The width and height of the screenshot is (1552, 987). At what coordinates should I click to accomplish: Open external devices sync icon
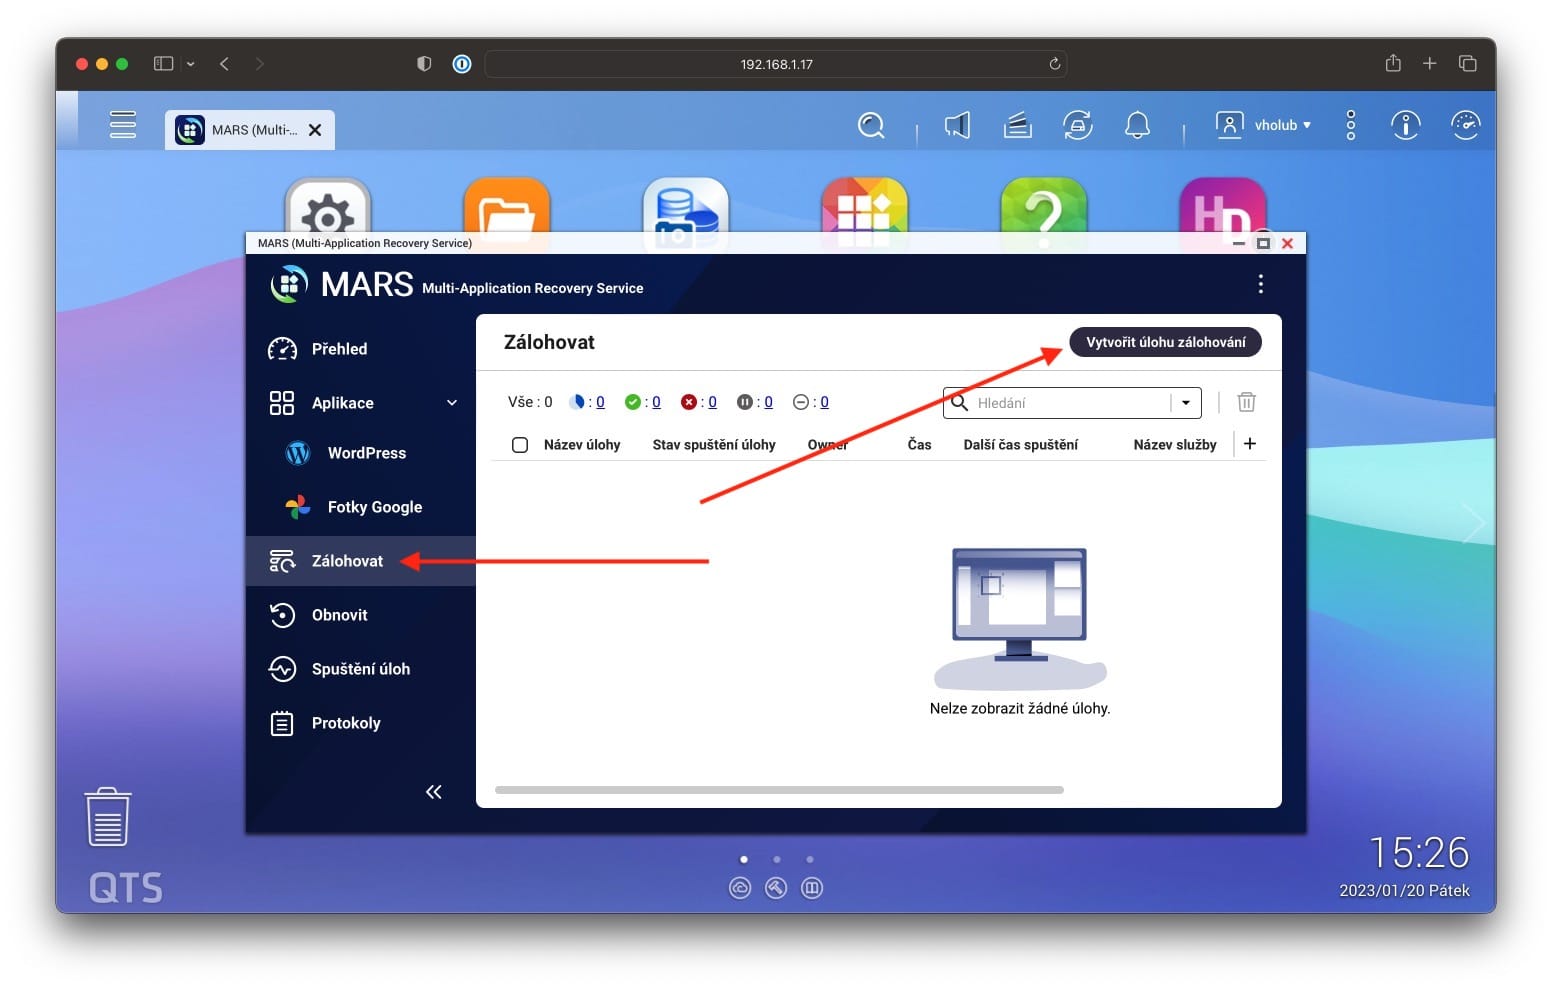(1077, 125)
